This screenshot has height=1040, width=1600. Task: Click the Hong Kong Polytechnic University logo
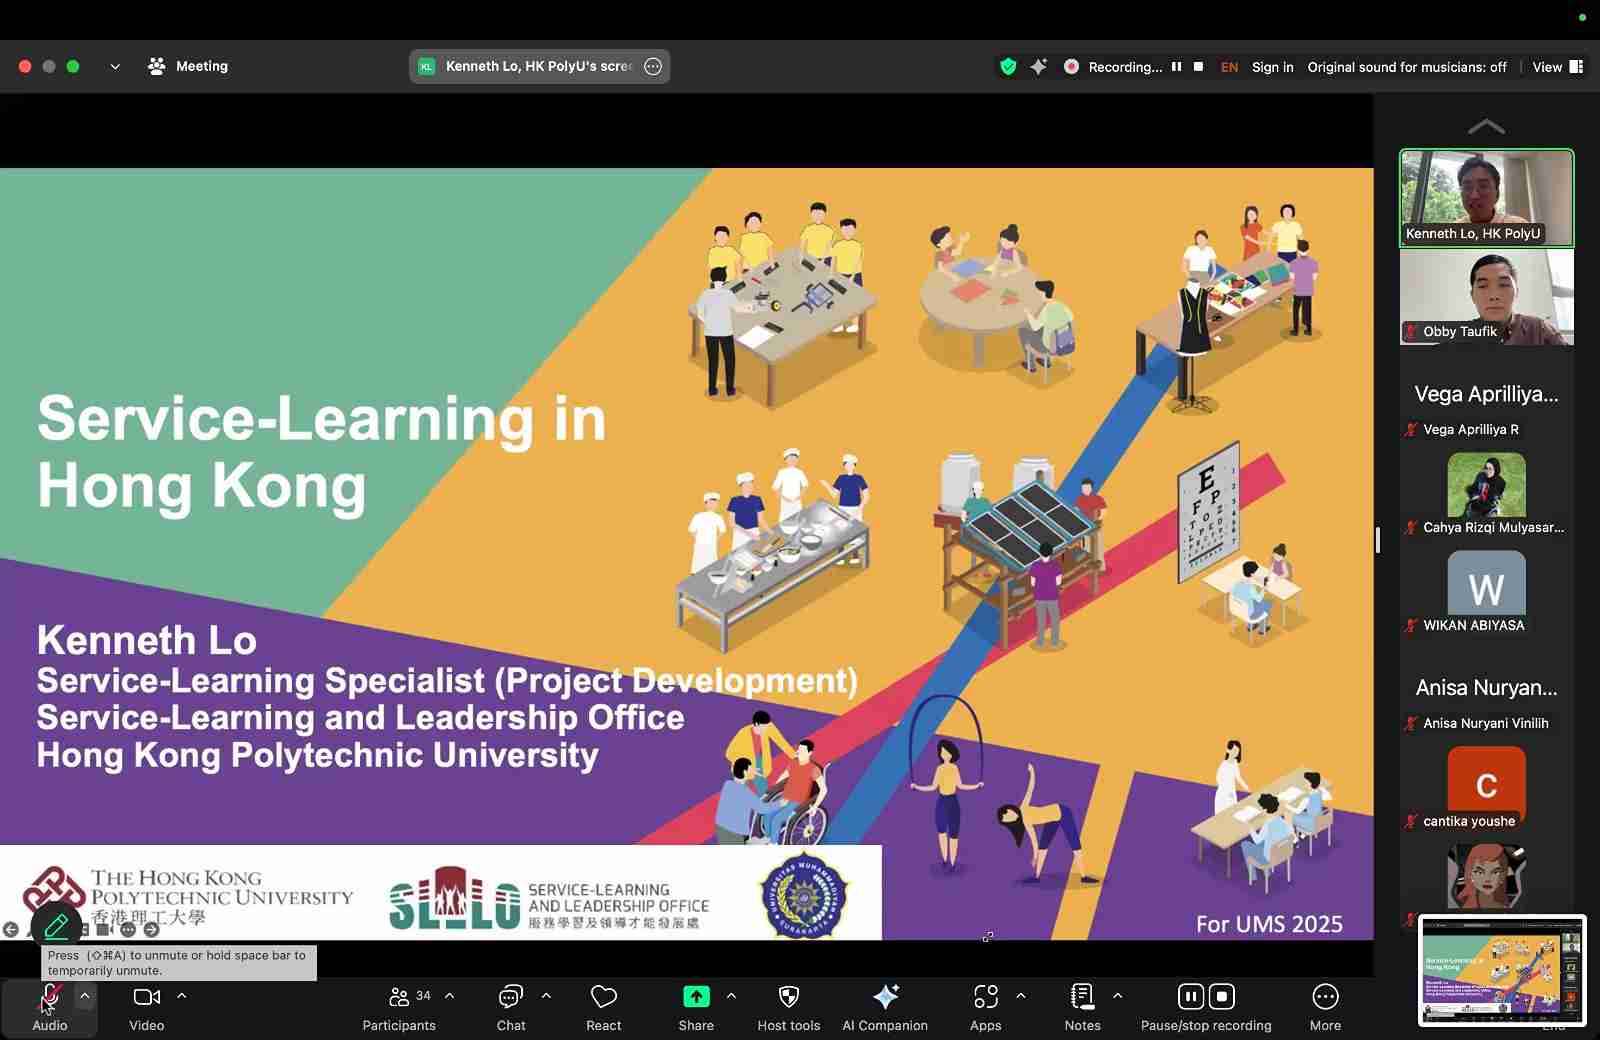click(188, 896)
